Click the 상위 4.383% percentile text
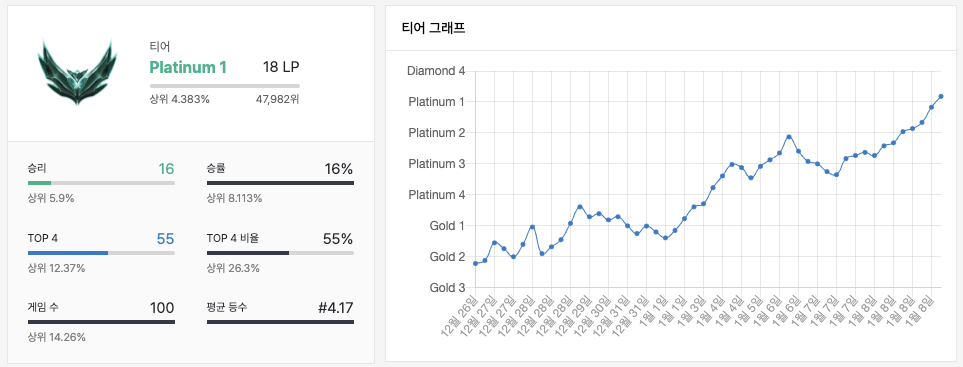Image resolution: width=963 pixels, height=367 pixels. [179, 99]
